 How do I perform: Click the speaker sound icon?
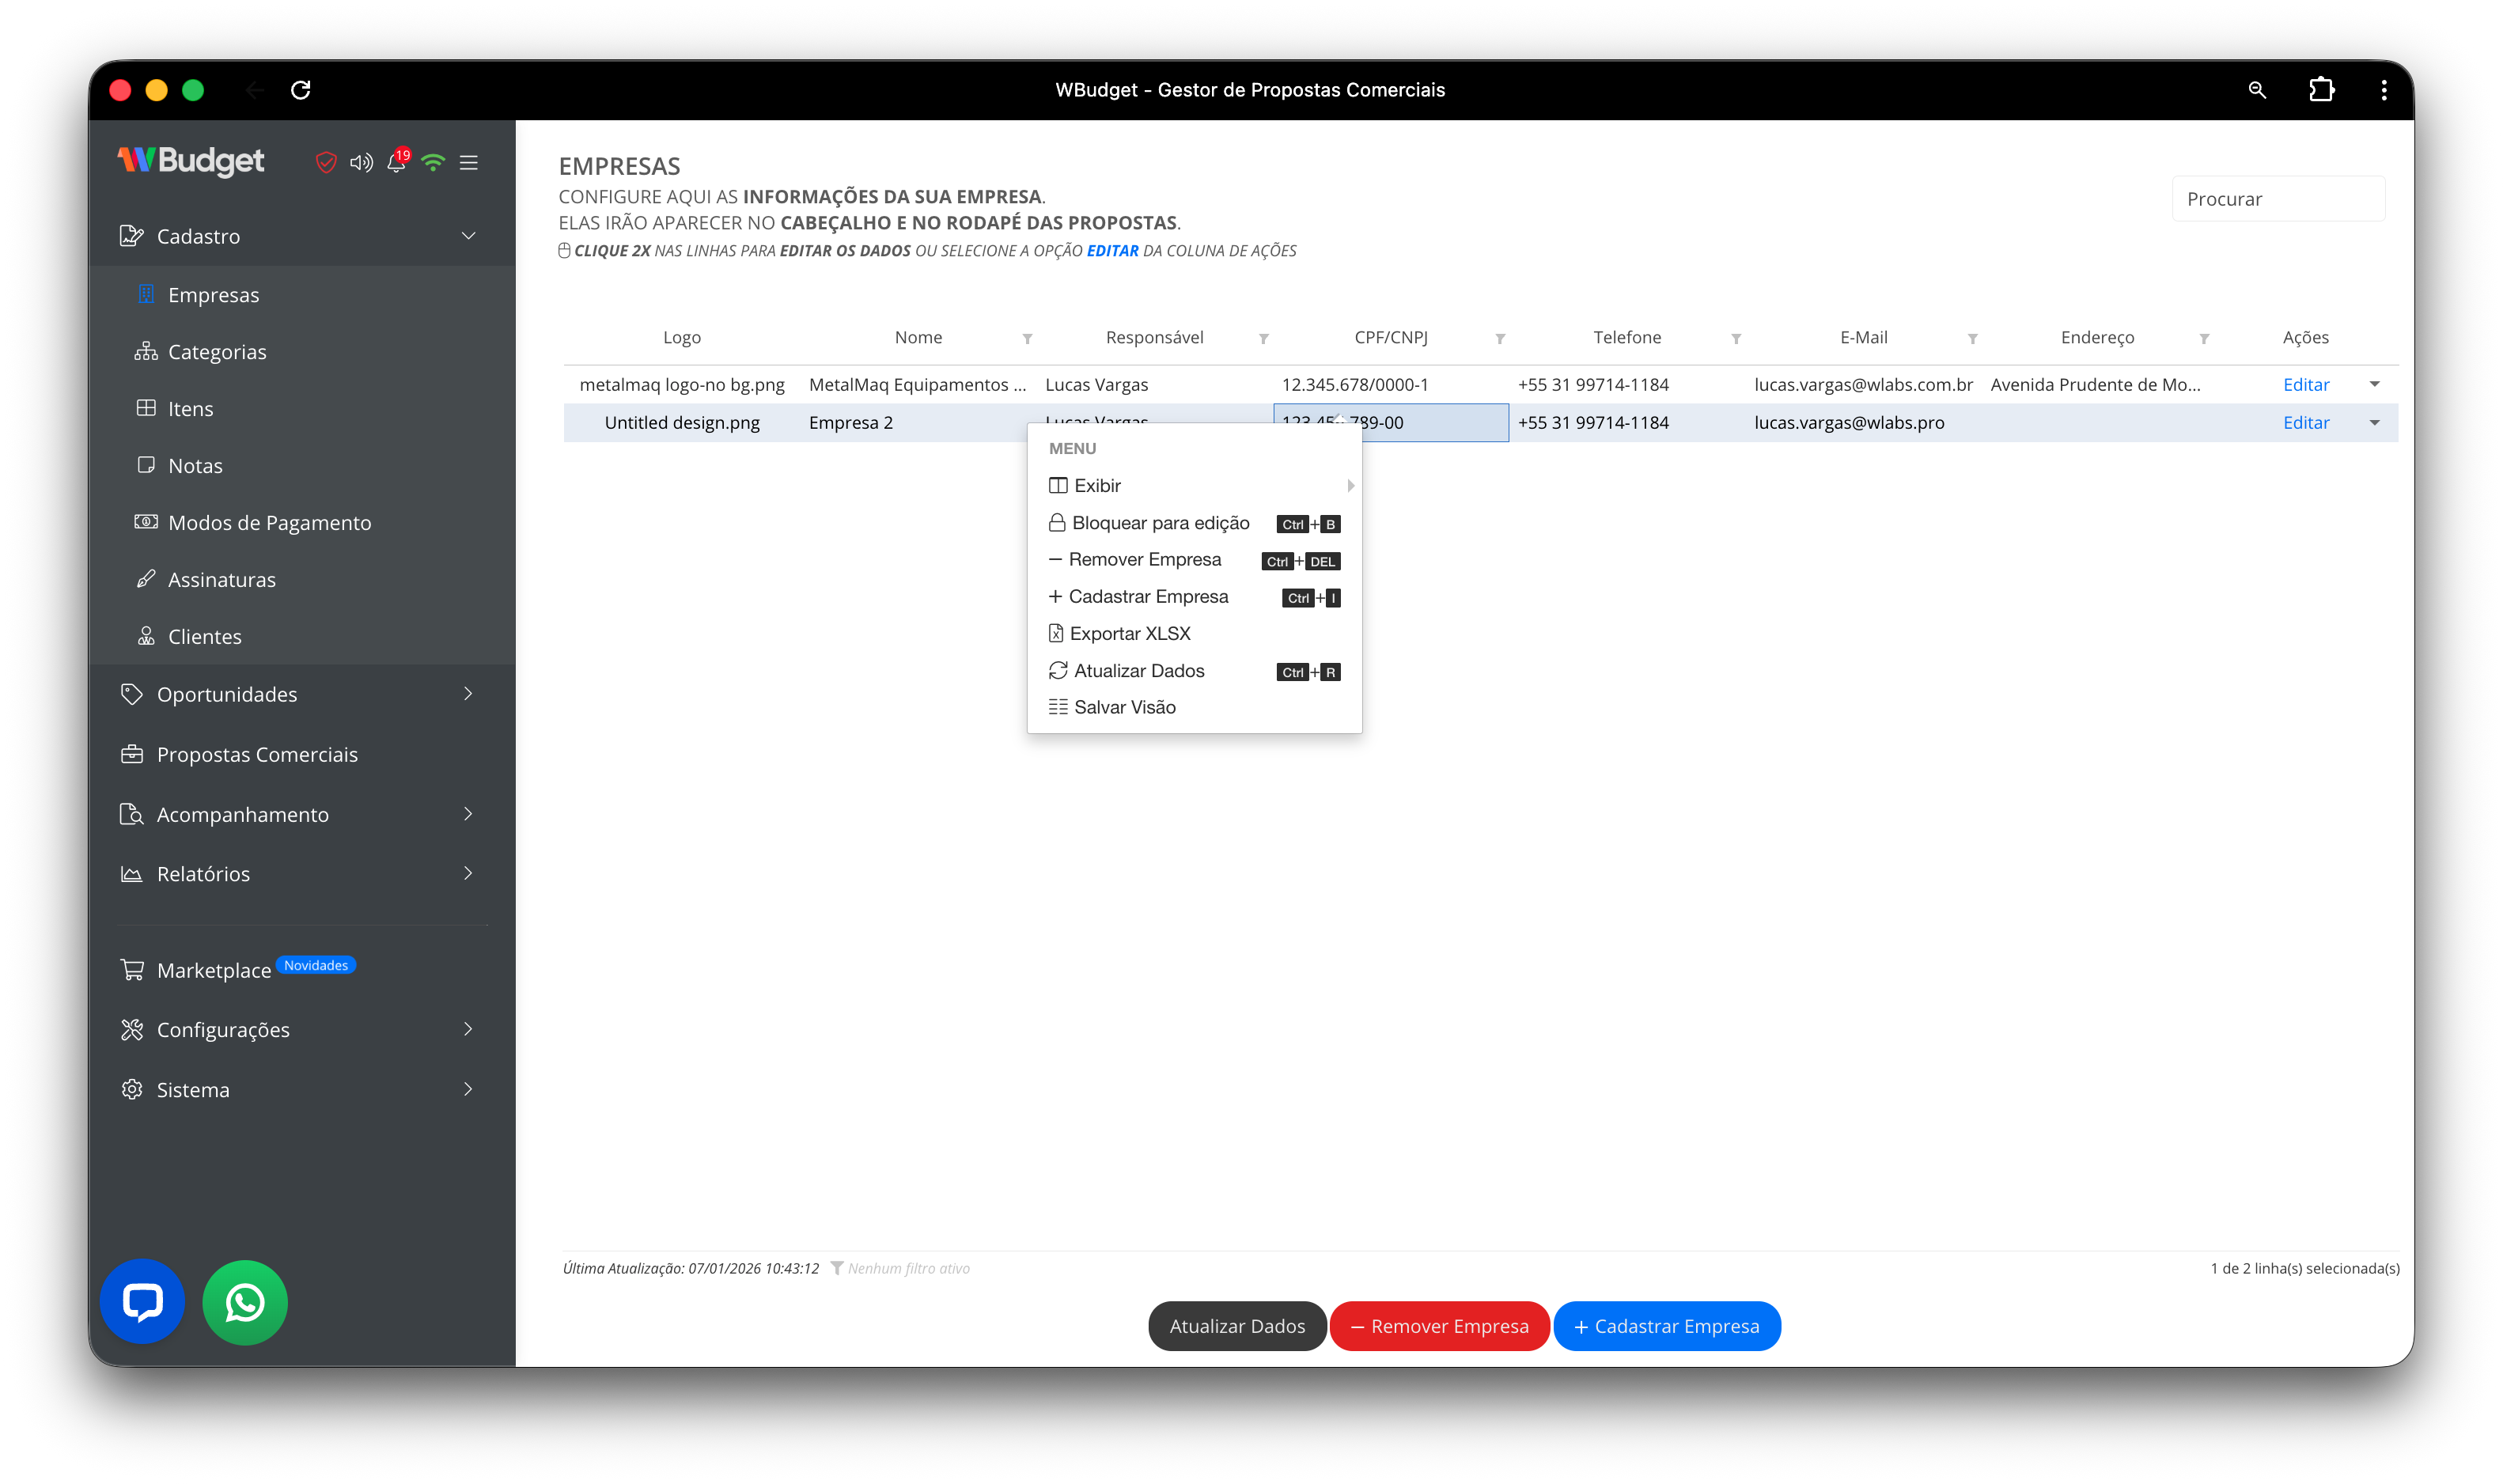[x=362, y=162]
